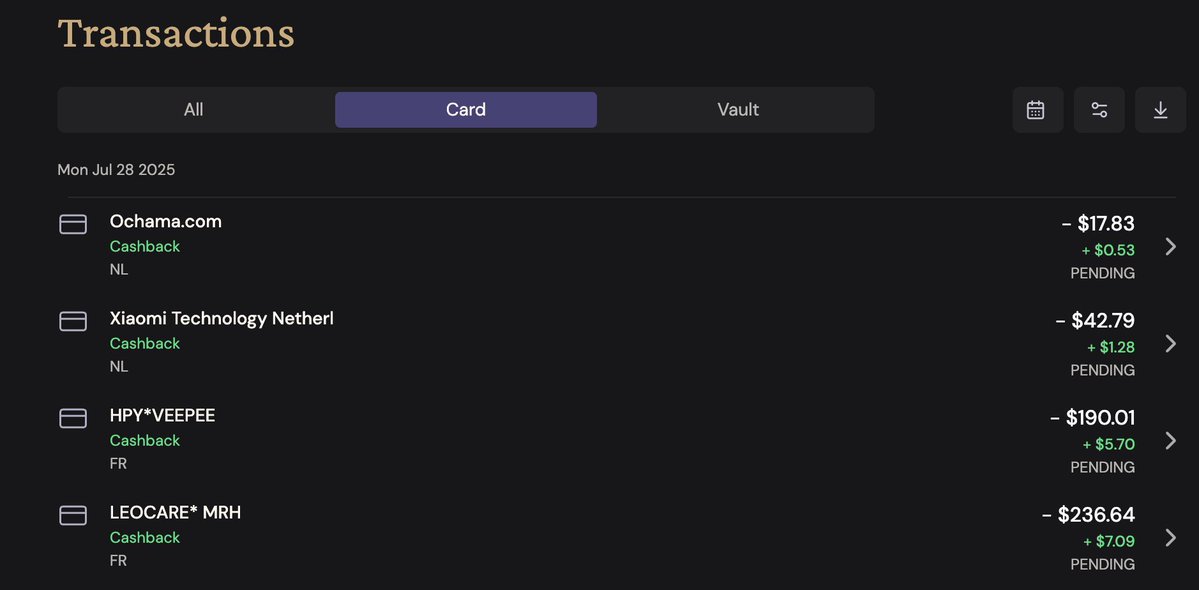Expand the Ochama.com transaction chevron
The width and height of the screenshot is (1199, 590).
click(x=1170, y=246)
